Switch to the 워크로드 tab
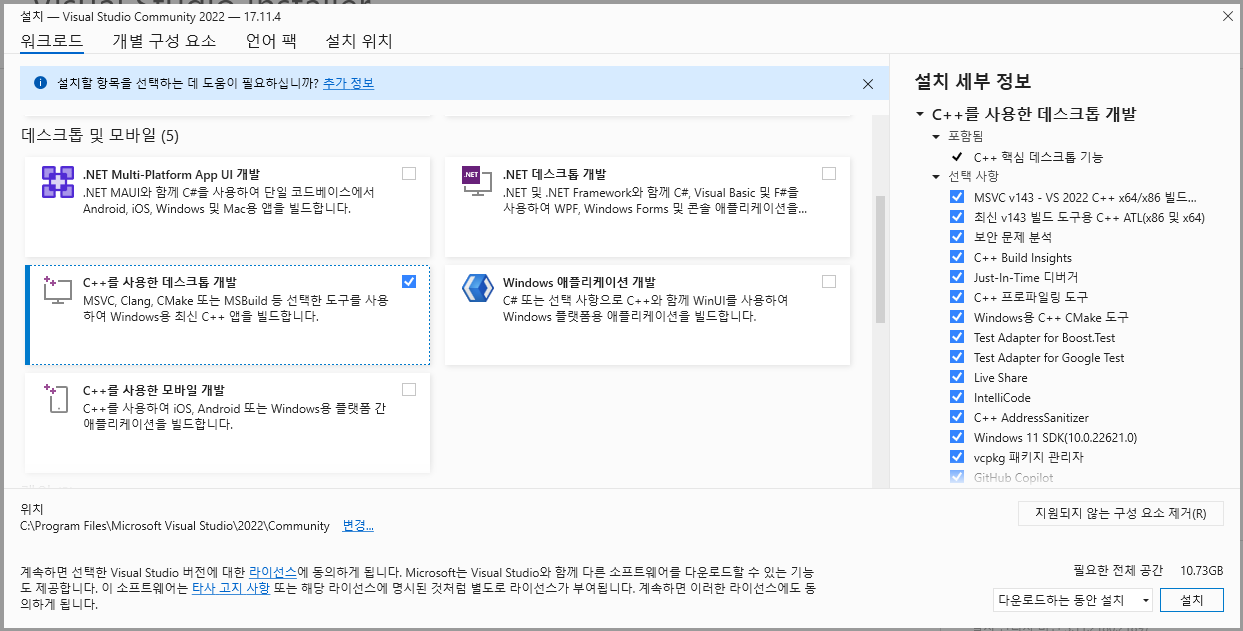Viewport: 1243px width, 631px height. point(52,41)
